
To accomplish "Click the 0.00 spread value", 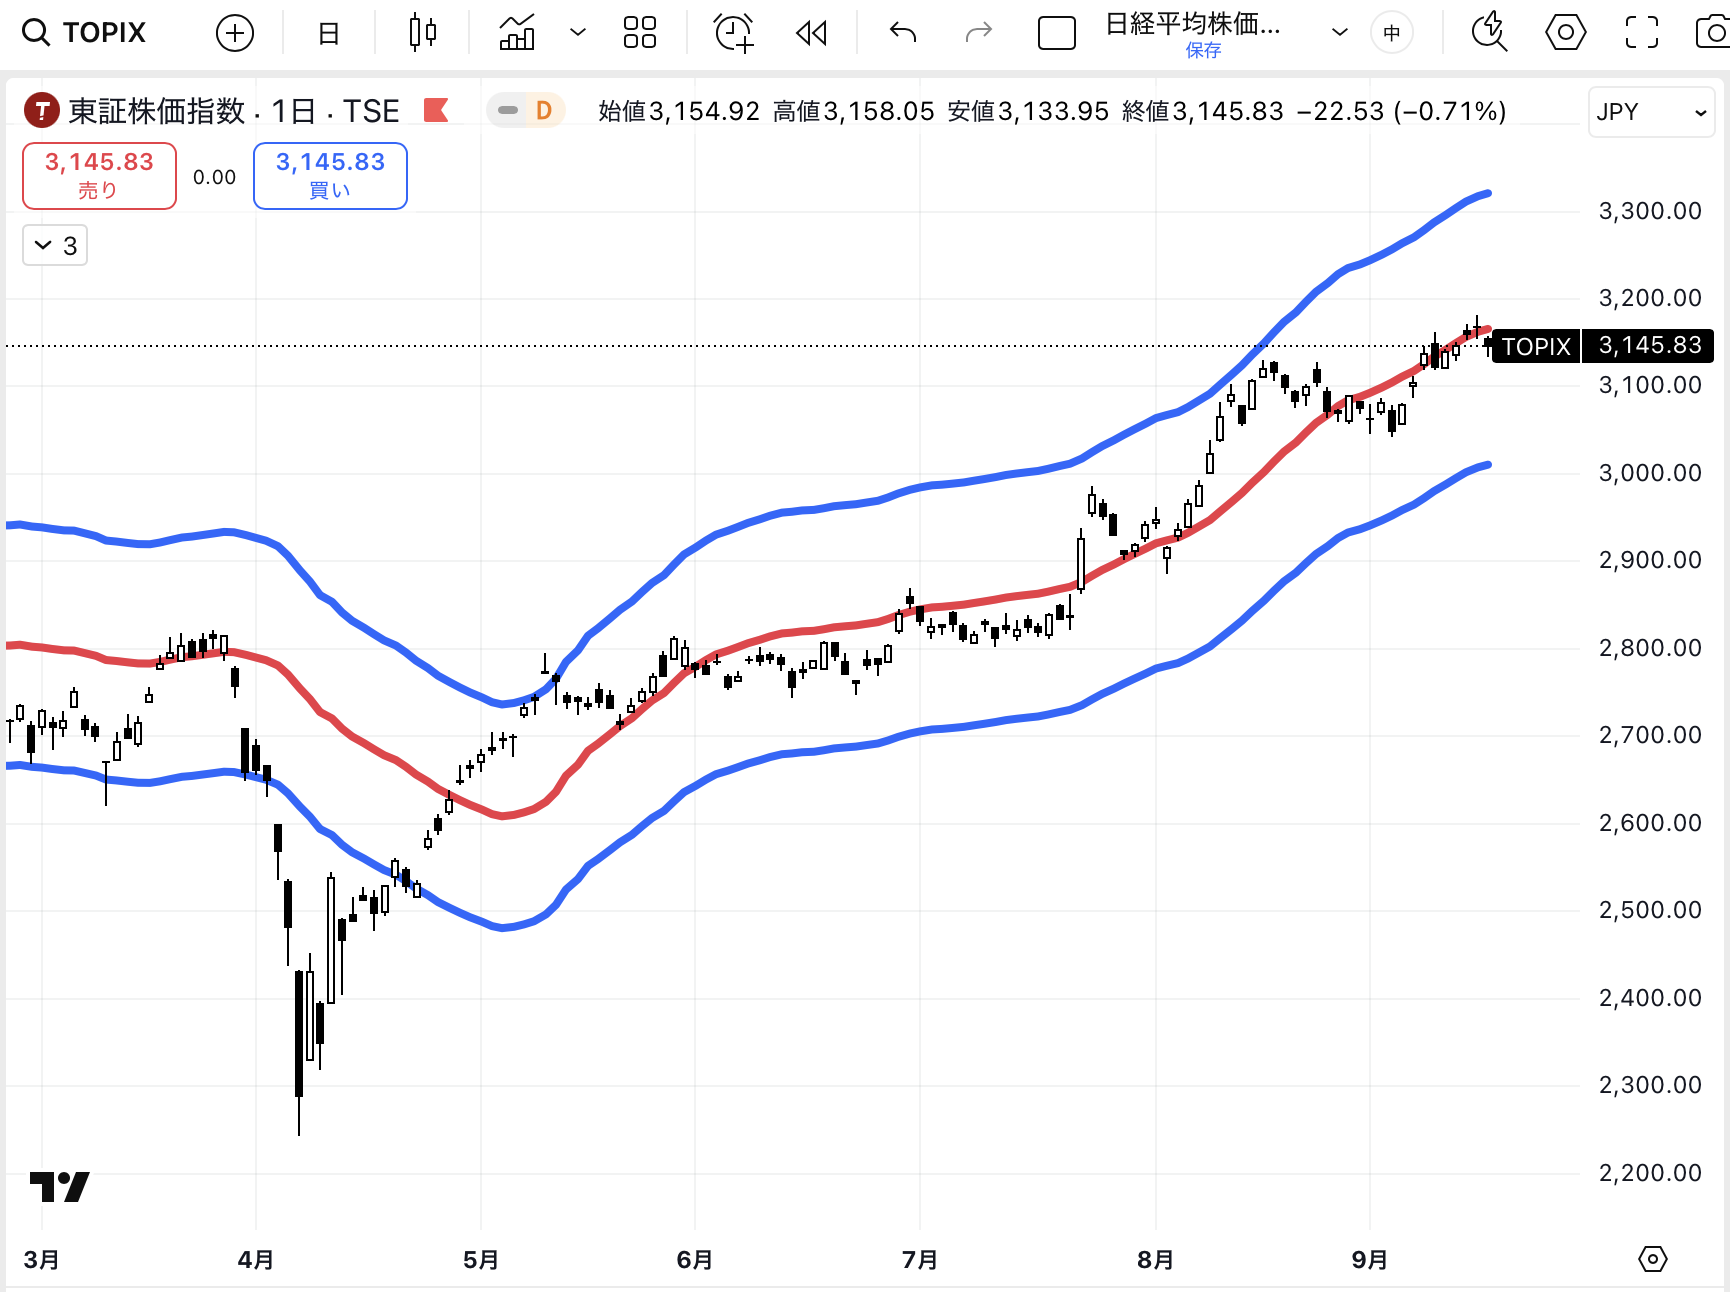I will (214, 177).
